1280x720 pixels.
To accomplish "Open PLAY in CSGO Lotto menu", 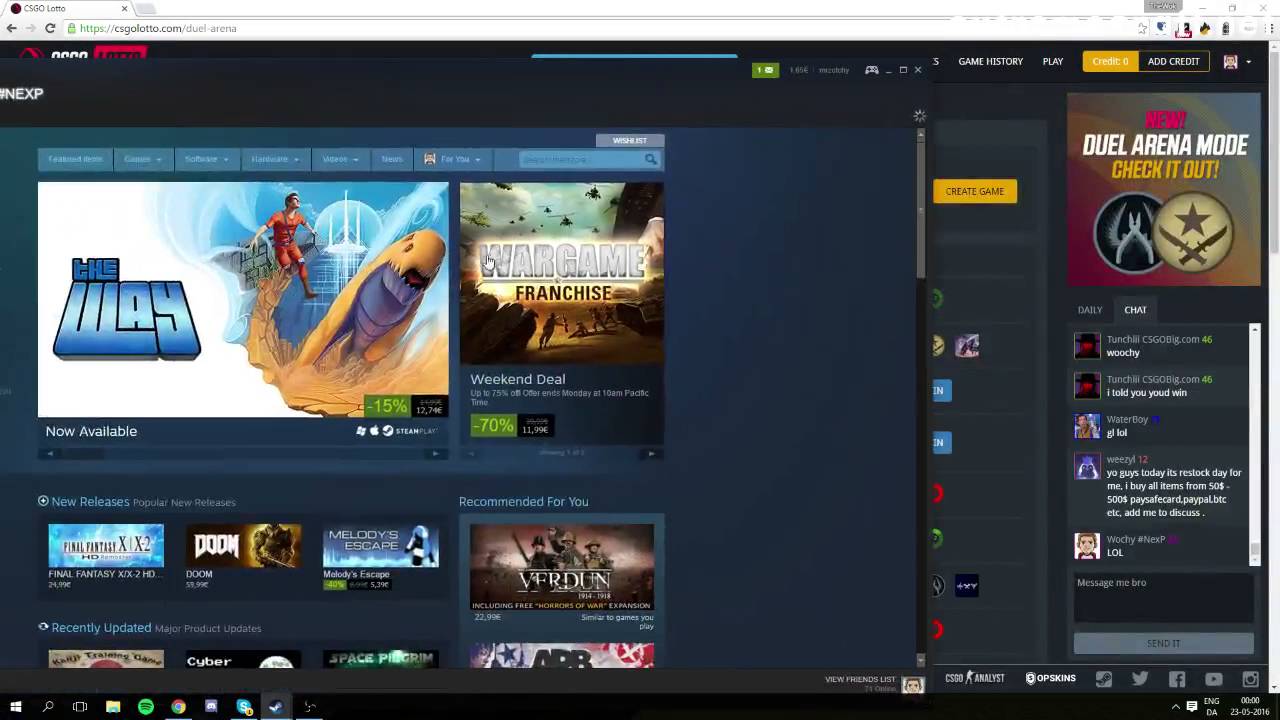I will [1053, 62].
